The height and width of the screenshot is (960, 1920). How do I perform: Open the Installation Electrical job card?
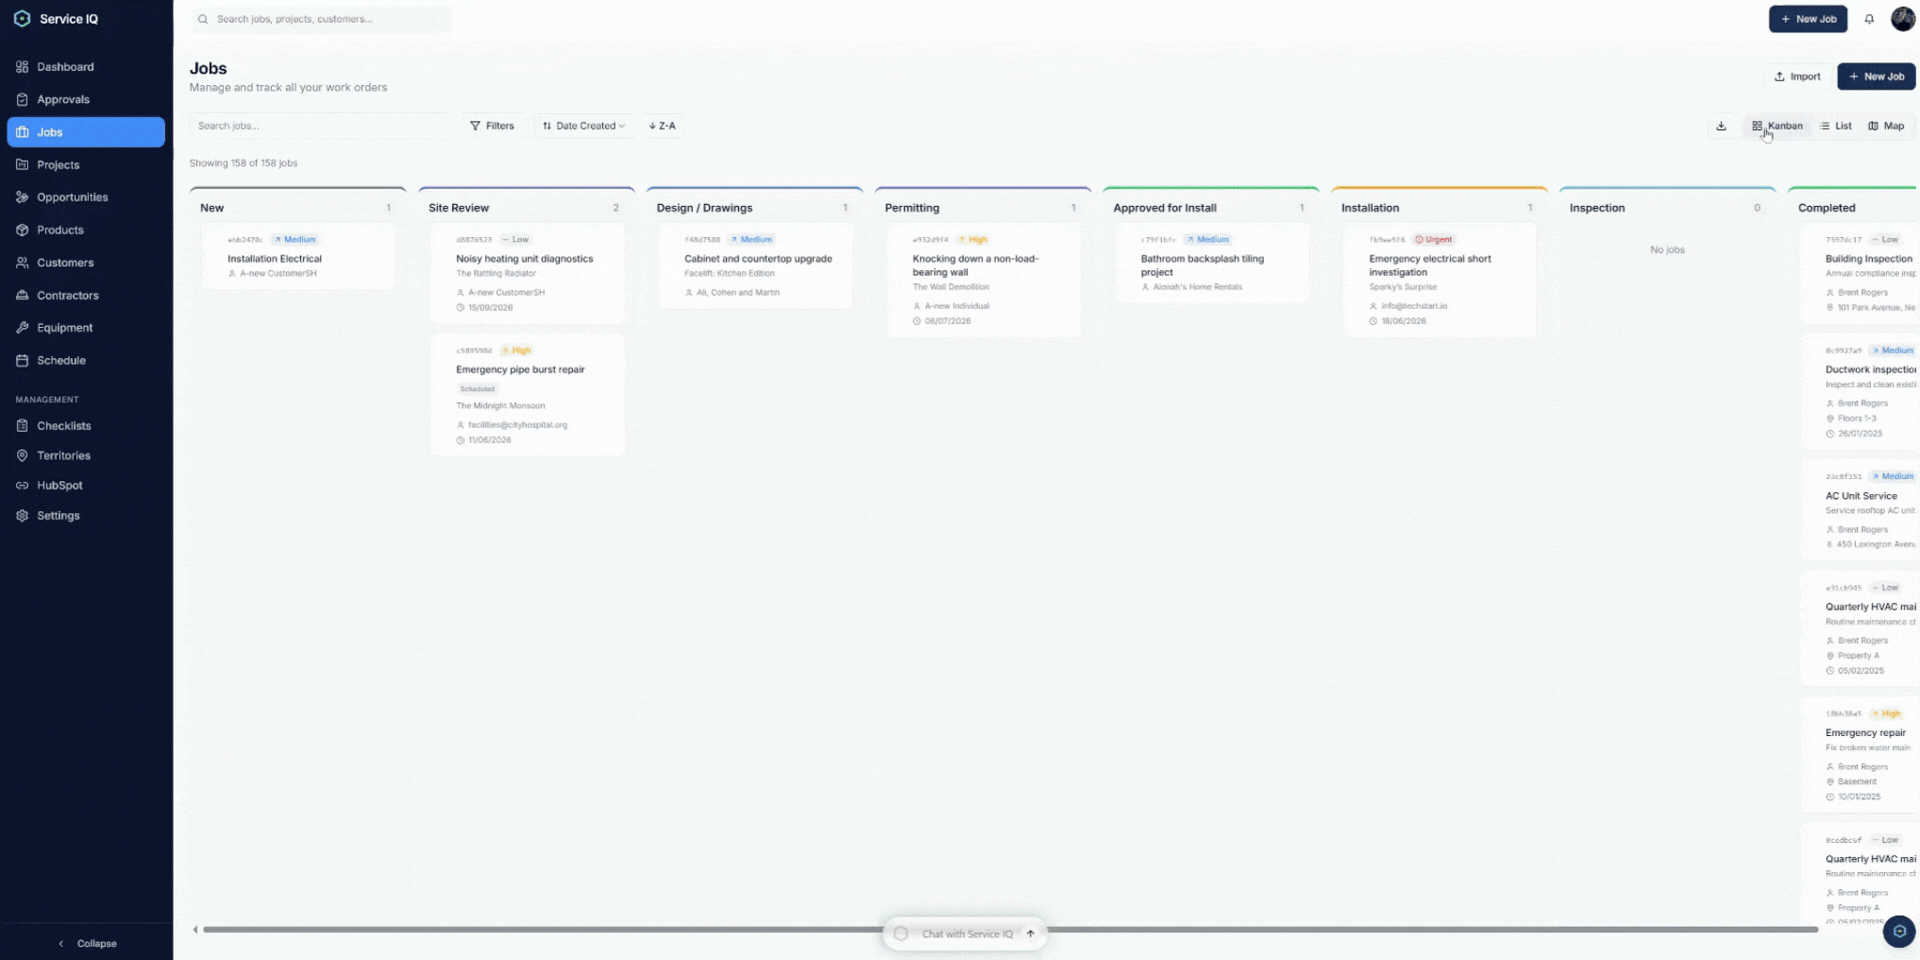[x=298, y=256]
